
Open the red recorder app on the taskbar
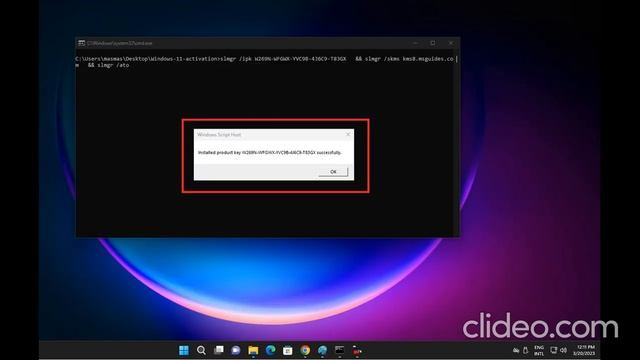357,350
